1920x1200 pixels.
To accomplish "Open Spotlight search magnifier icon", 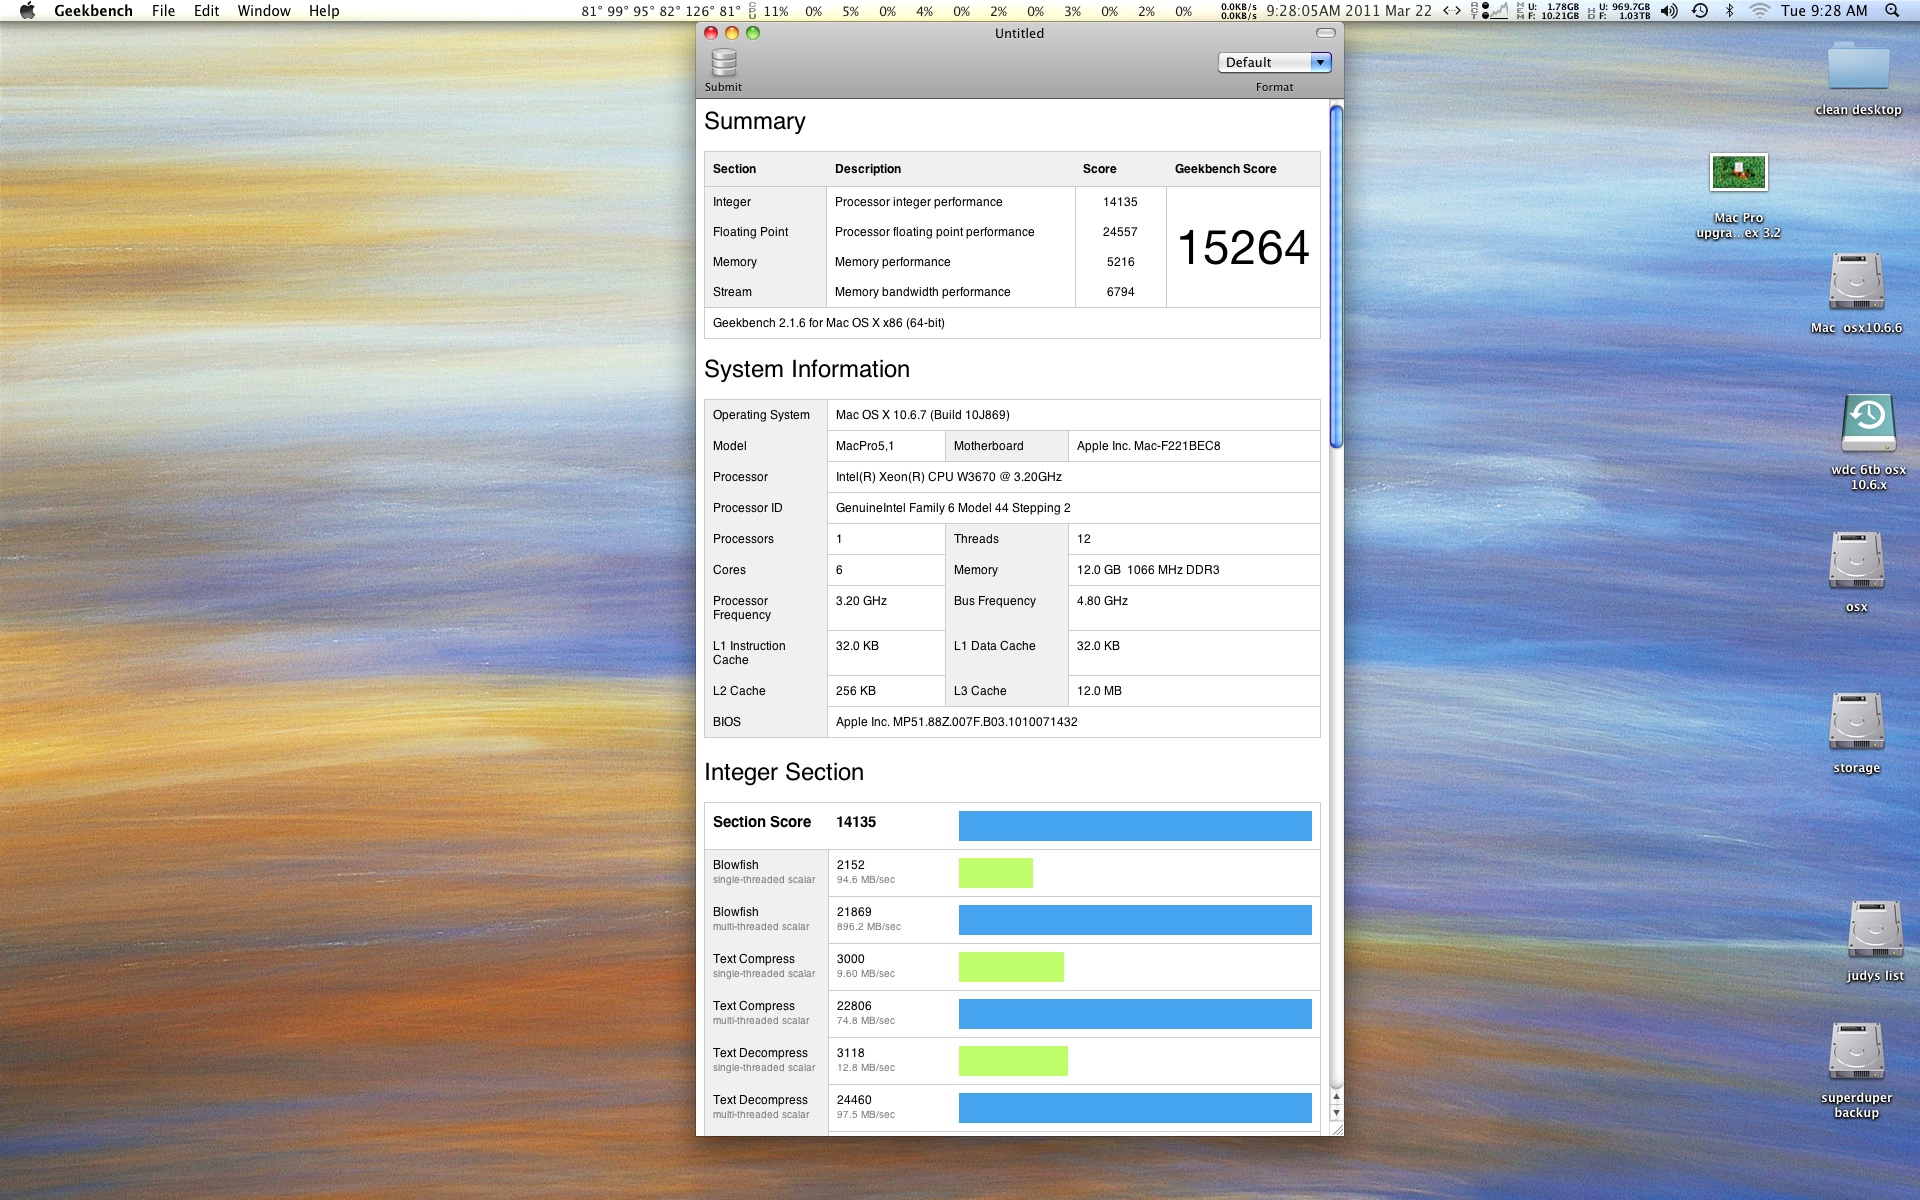I will (1892, 11).
